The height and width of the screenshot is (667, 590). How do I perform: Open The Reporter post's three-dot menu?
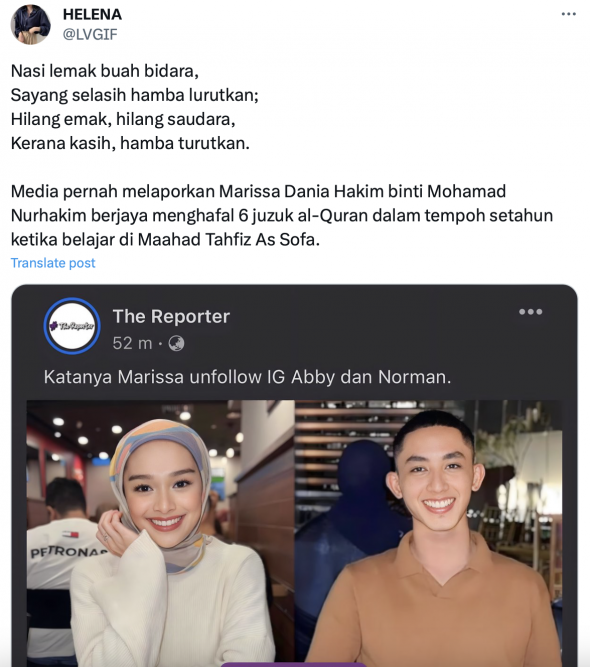click(x=530, y=312)
